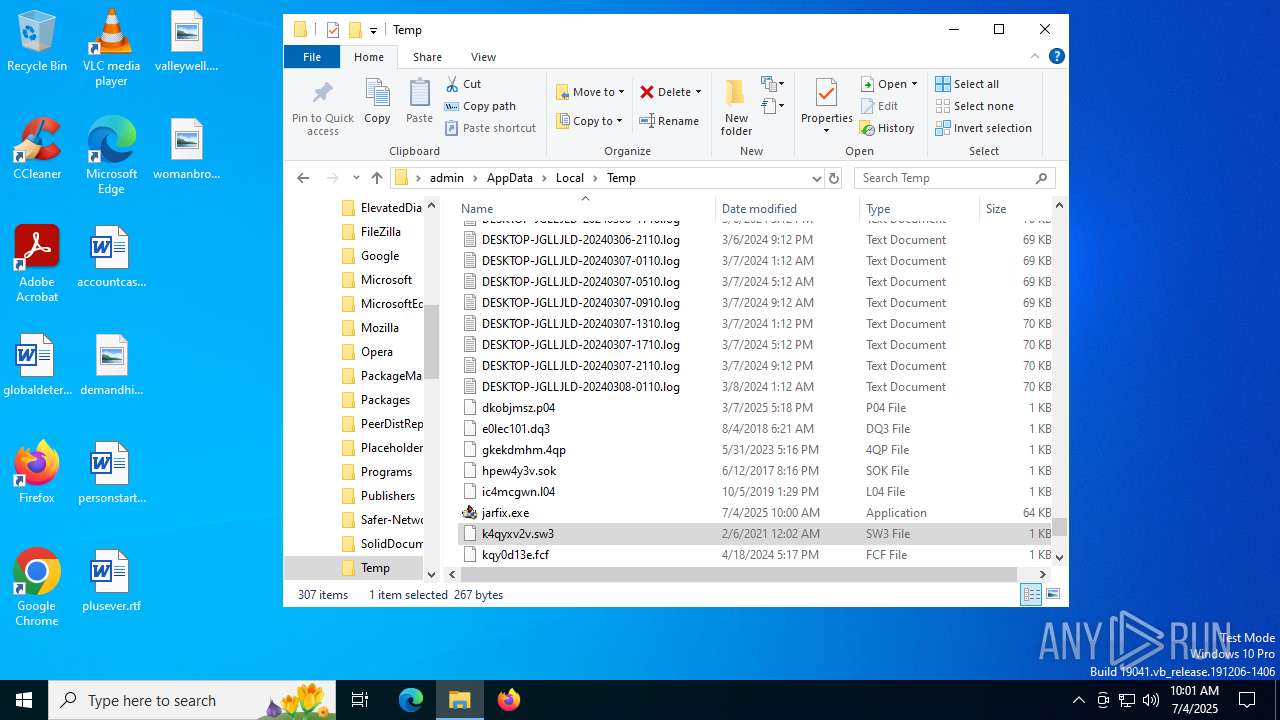Select Opera folder in navigation tree
This screenshot has height=720, width=1280.
click(x=376, y=352)
